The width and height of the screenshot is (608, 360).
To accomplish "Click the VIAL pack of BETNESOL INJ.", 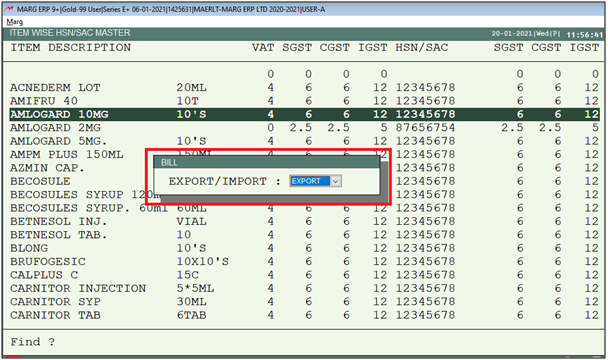I will pyautogui.click(x=192, y=222).
